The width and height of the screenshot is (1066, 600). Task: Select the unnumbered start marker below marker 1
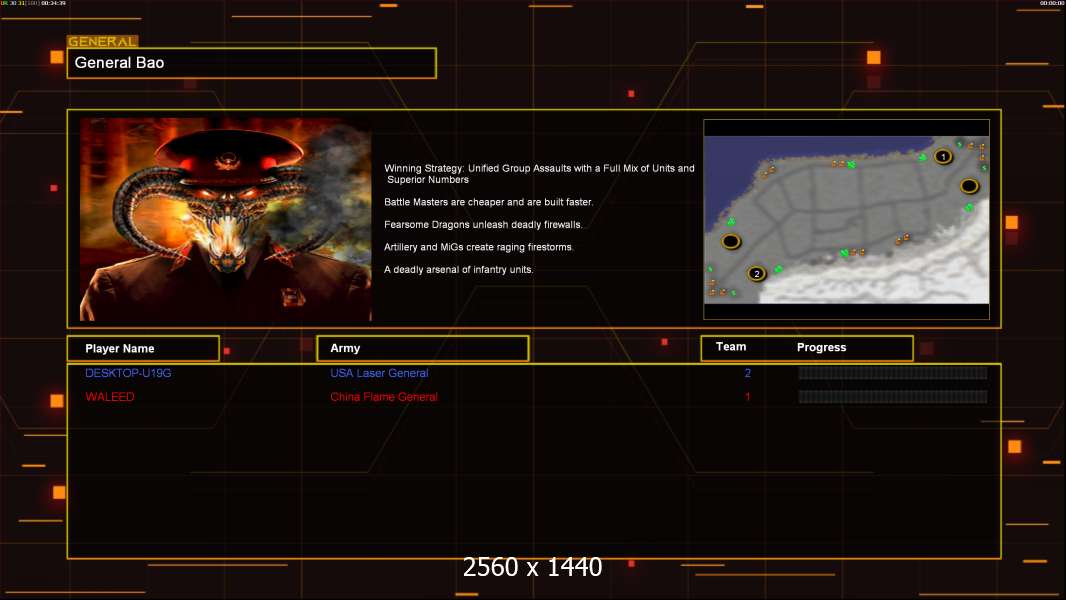[969, 186]
